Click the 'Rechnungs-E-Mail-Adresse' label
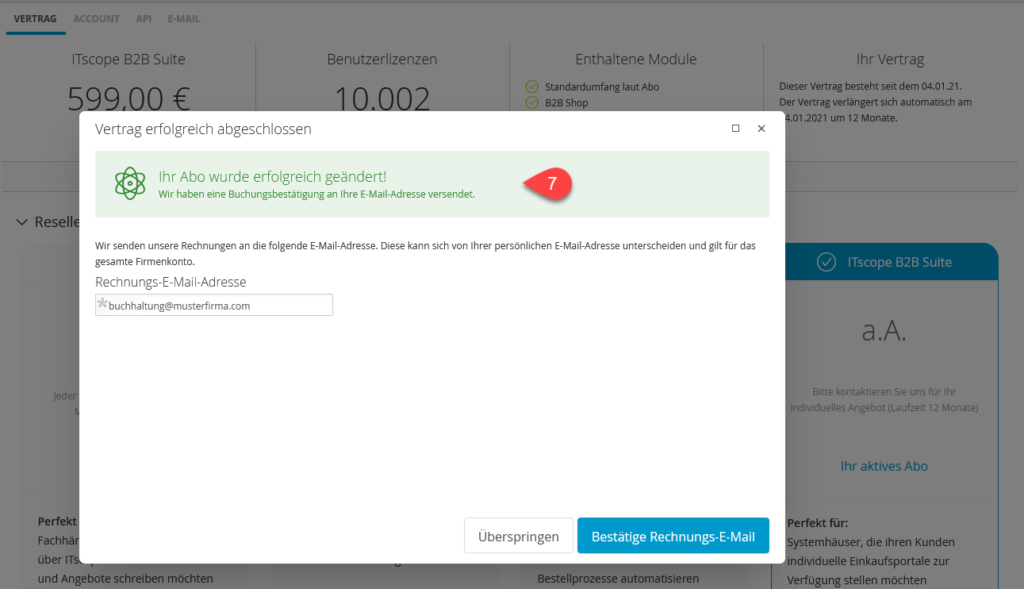This screenshot has width=1024, height=589. pyautogui.click(x=170, y=282)
